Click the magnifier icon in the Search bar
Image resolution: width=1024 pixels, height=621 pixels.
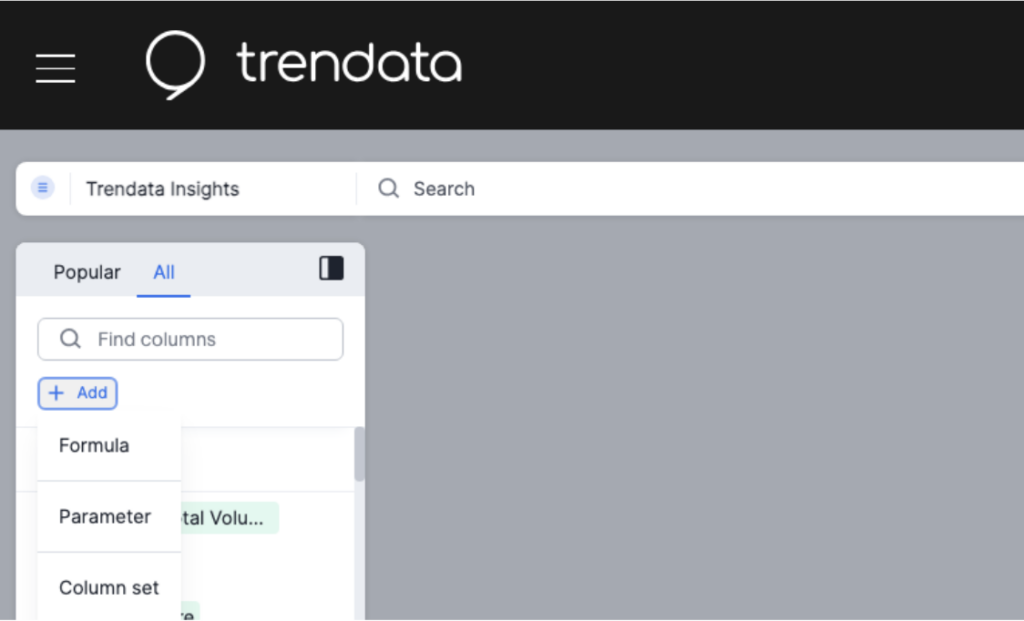(389, 188)
